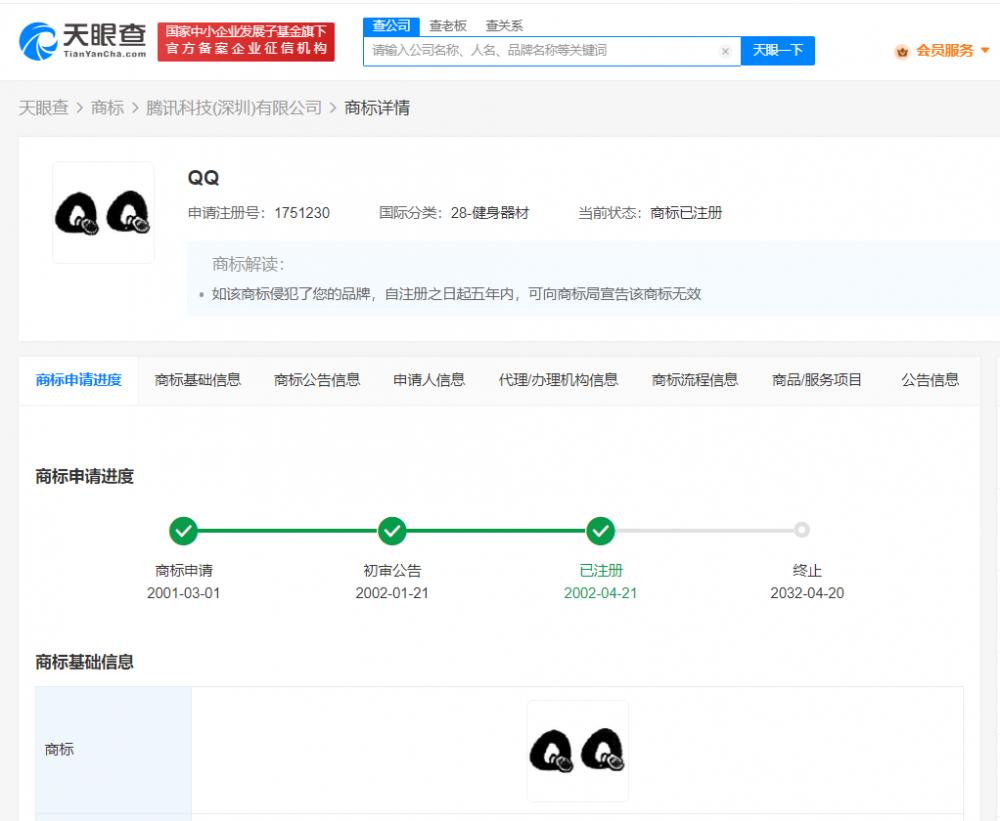Open the 申请人信息 tab
1000x821 pixels.
tap(428, 380)
